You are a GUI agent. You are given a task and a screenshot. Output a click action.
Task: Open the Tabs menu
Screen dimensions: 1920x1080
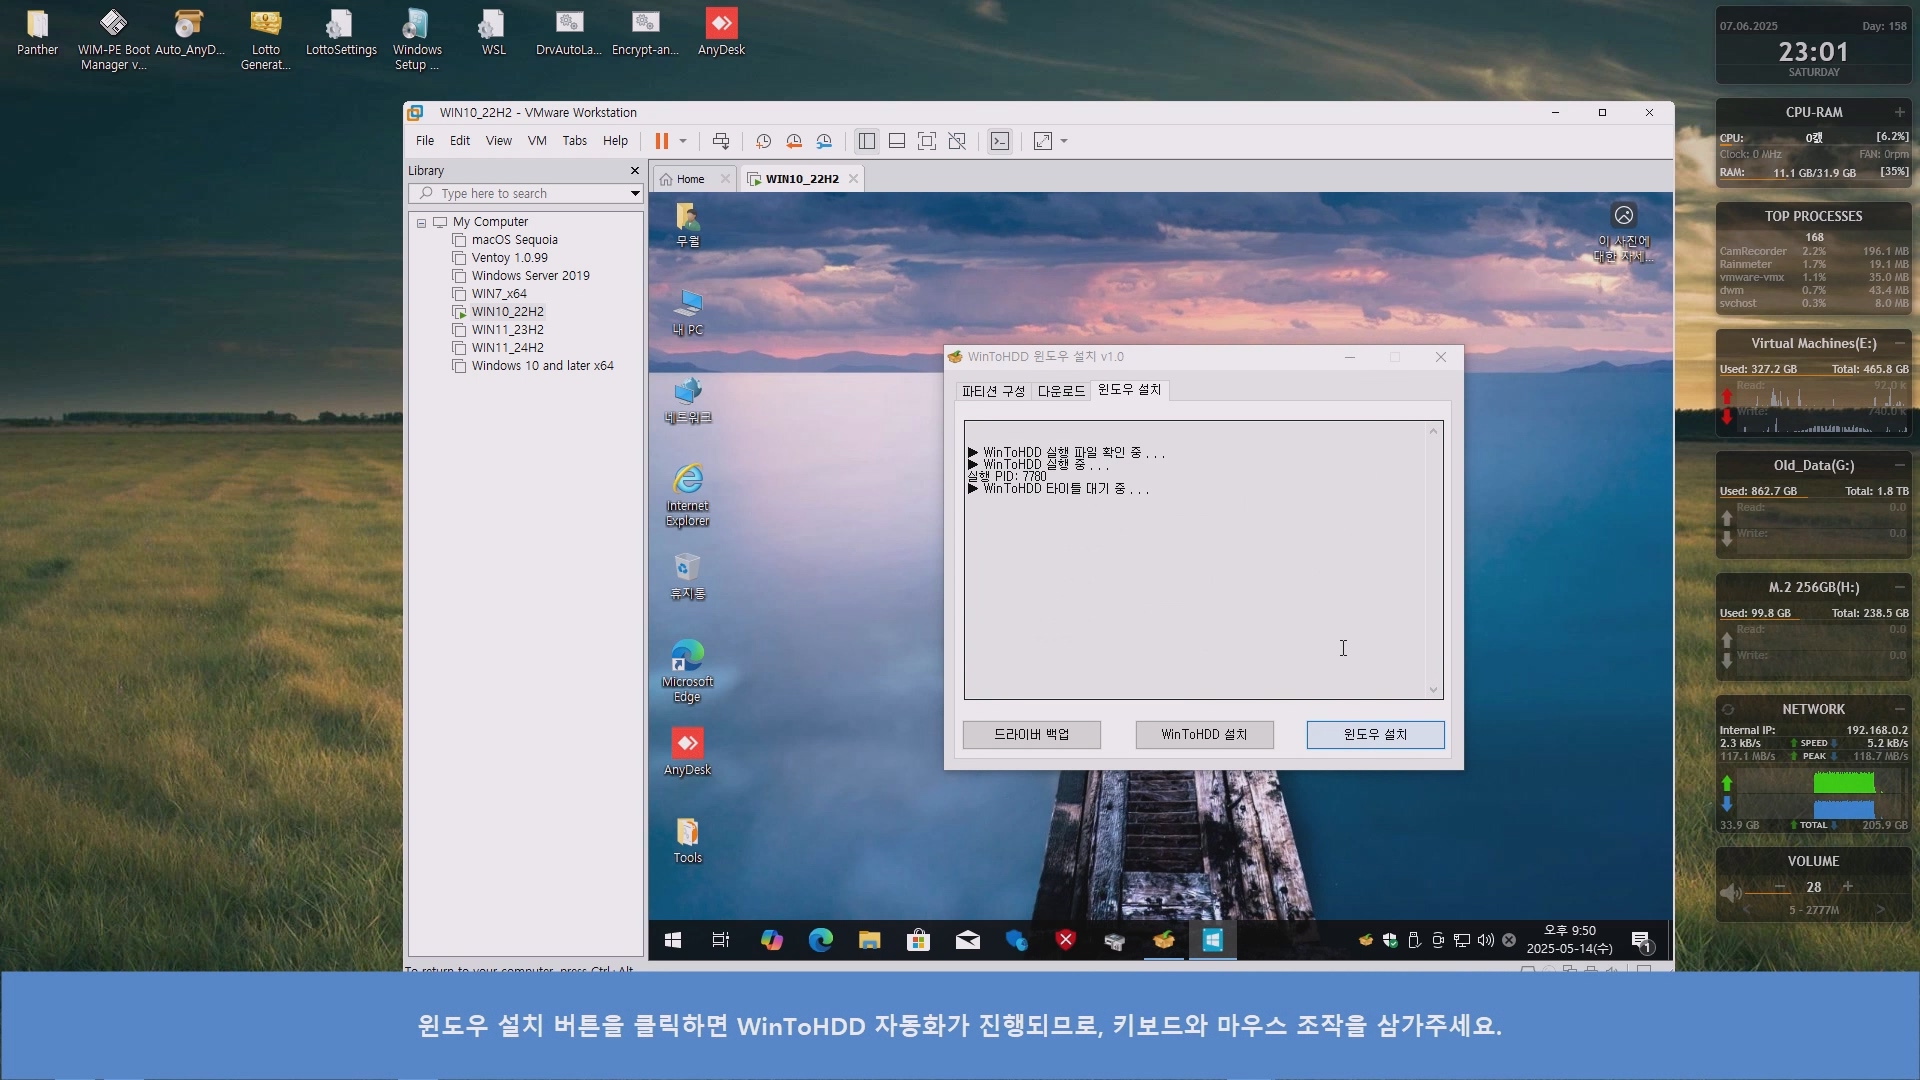pyautogui.click(x=575, y=141)
